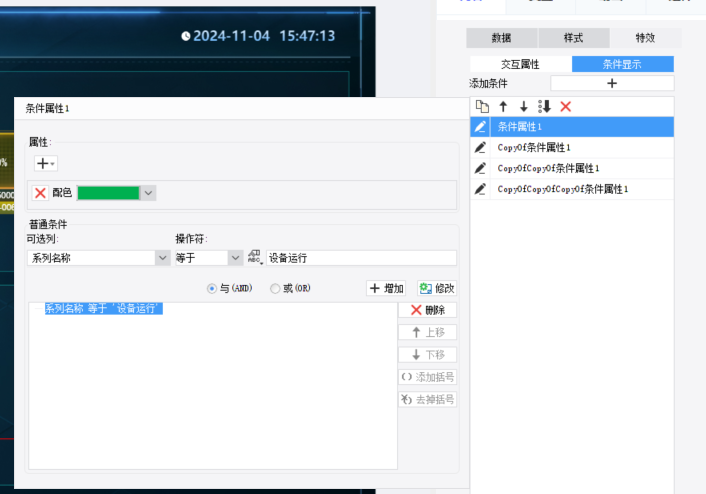The height and width of the screenshot is (494, 706).
Task: Select the 与(AND) radio button
Action: point(212,289)
